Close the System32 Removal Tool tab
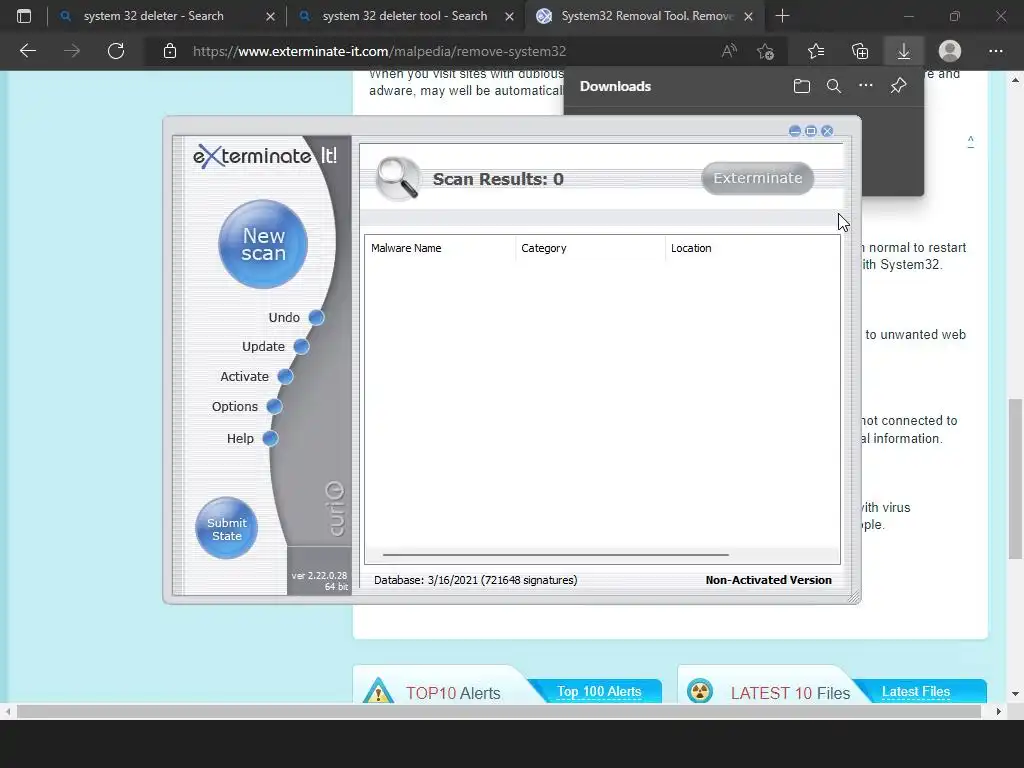Viewport: 1024px width, 768px height. click(748, 16)
